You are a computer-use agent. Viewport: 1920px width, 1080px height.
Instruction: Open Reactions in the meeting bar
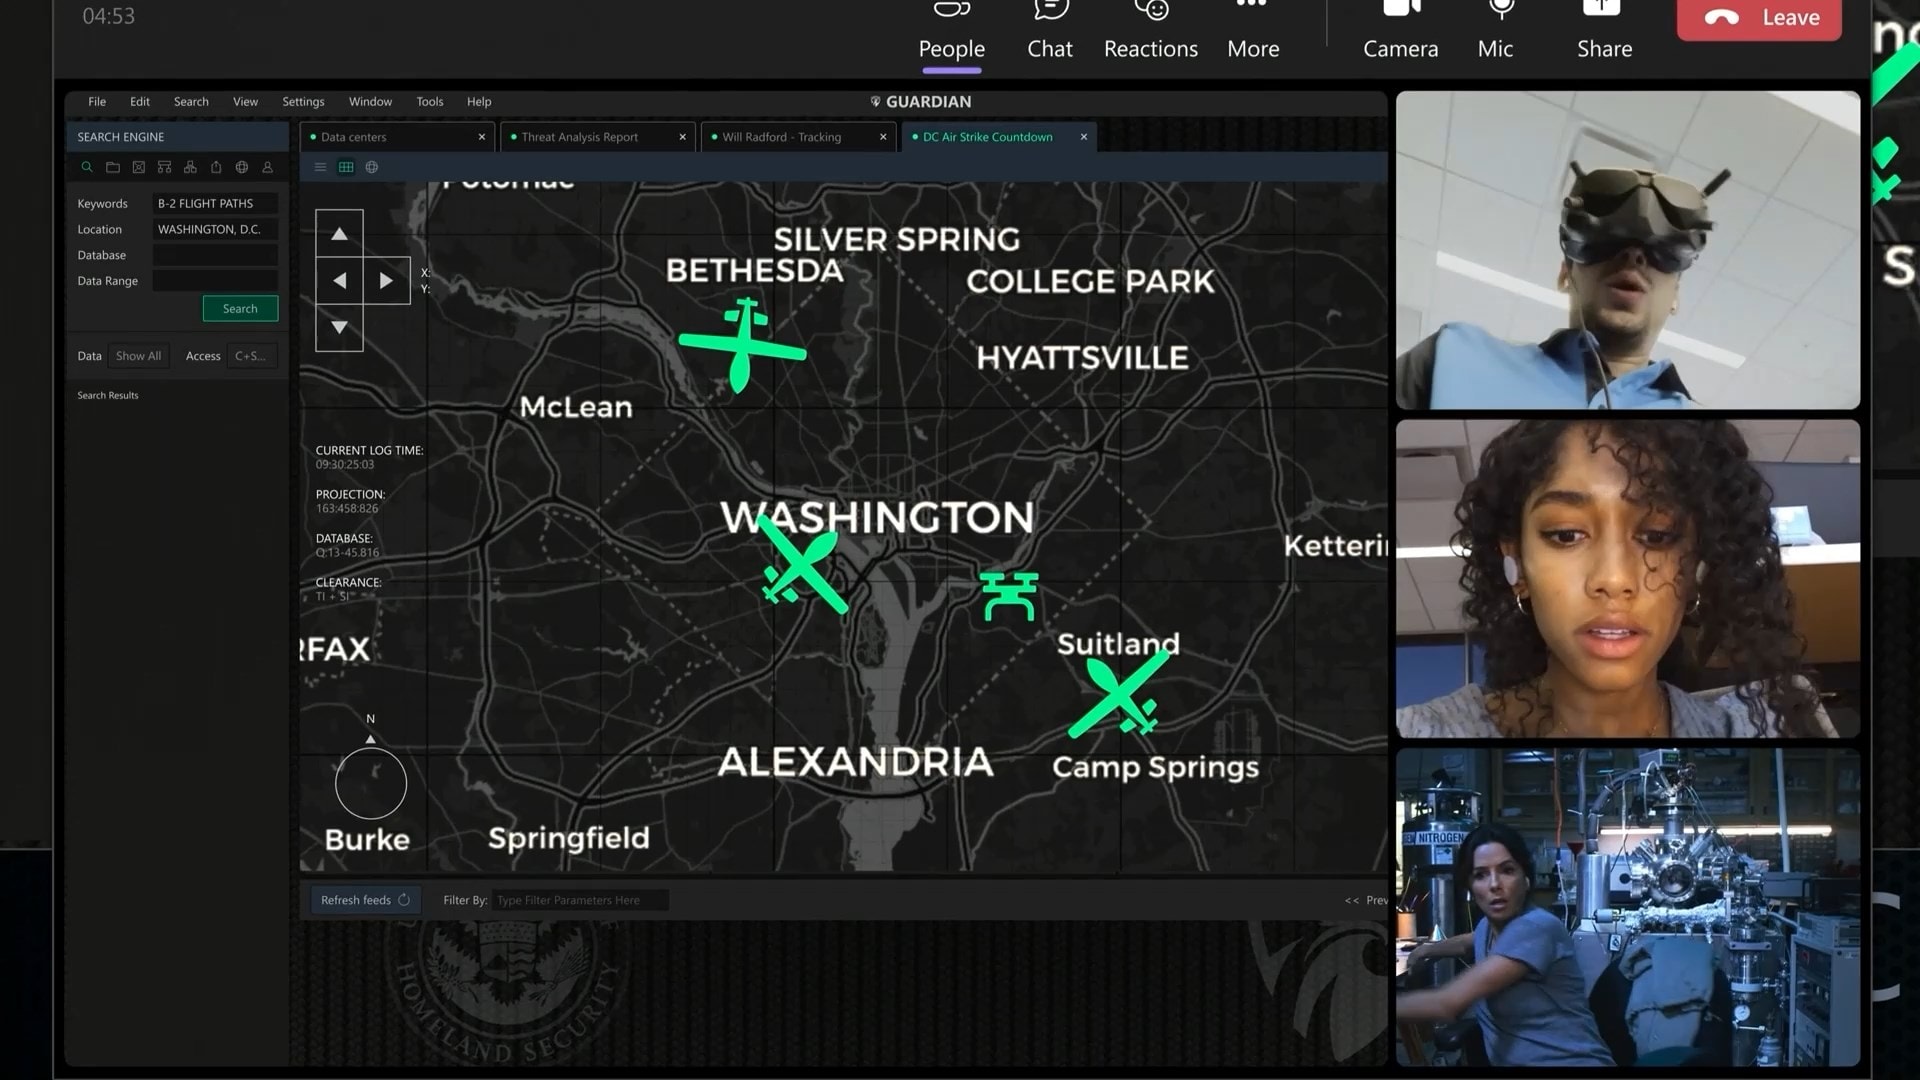(x=1151, y=32)
